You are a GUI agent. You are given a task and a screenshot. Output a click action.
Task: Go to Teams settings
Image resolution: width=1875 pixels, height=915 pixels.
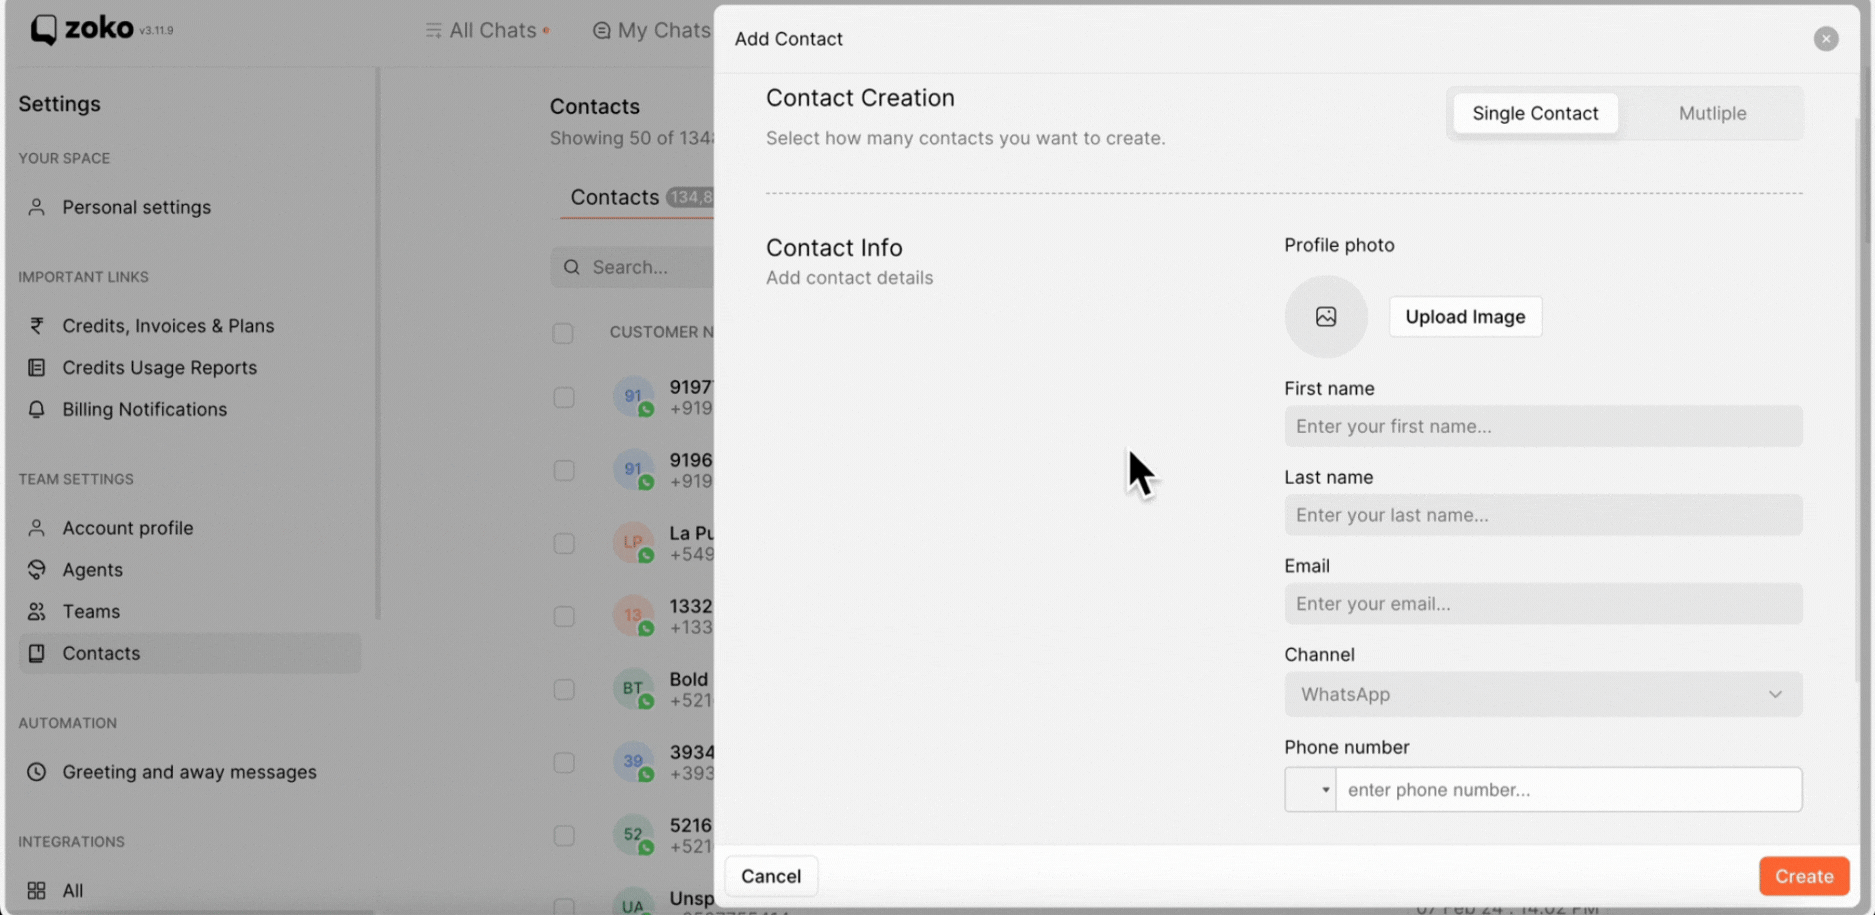[91, 612]
